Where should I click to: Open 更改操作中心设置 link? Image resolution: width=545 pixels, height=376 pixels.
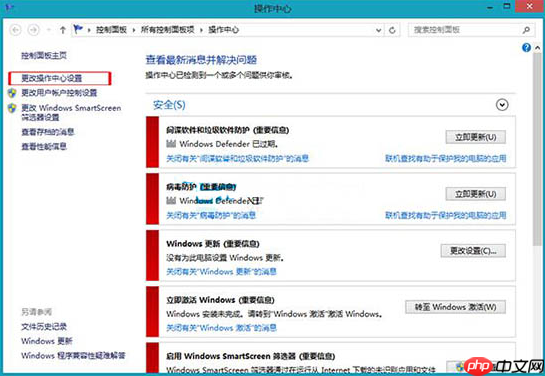(x=51, y=78)
